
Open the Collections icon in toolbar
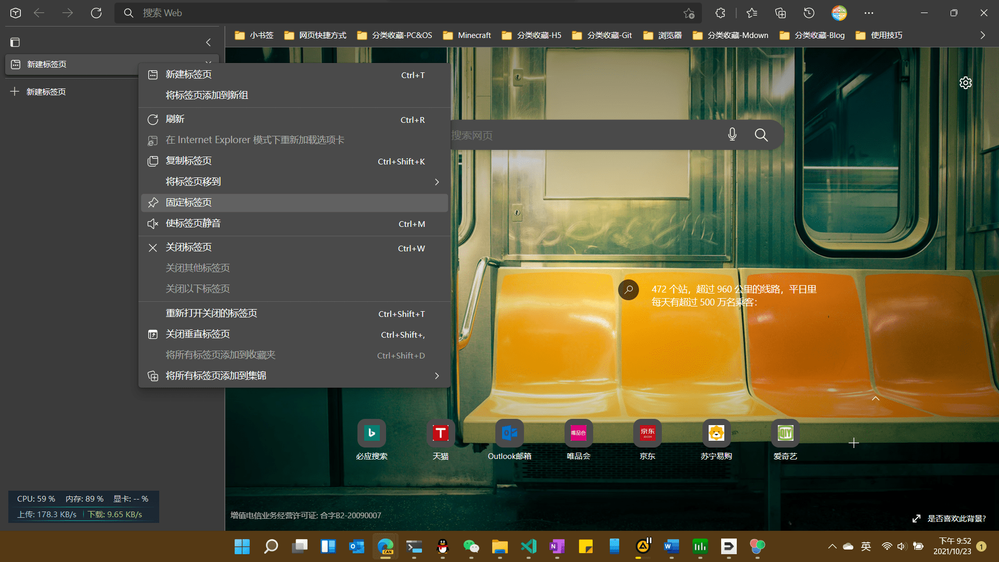tap(780, 13)
